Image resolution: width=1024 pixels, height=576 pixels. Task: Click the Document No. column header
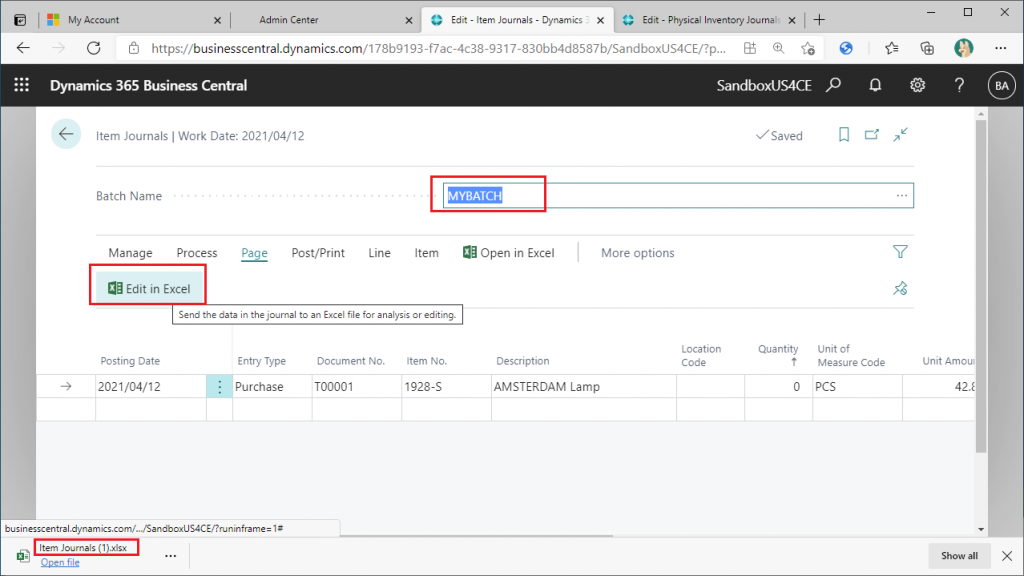click(351, 360)
